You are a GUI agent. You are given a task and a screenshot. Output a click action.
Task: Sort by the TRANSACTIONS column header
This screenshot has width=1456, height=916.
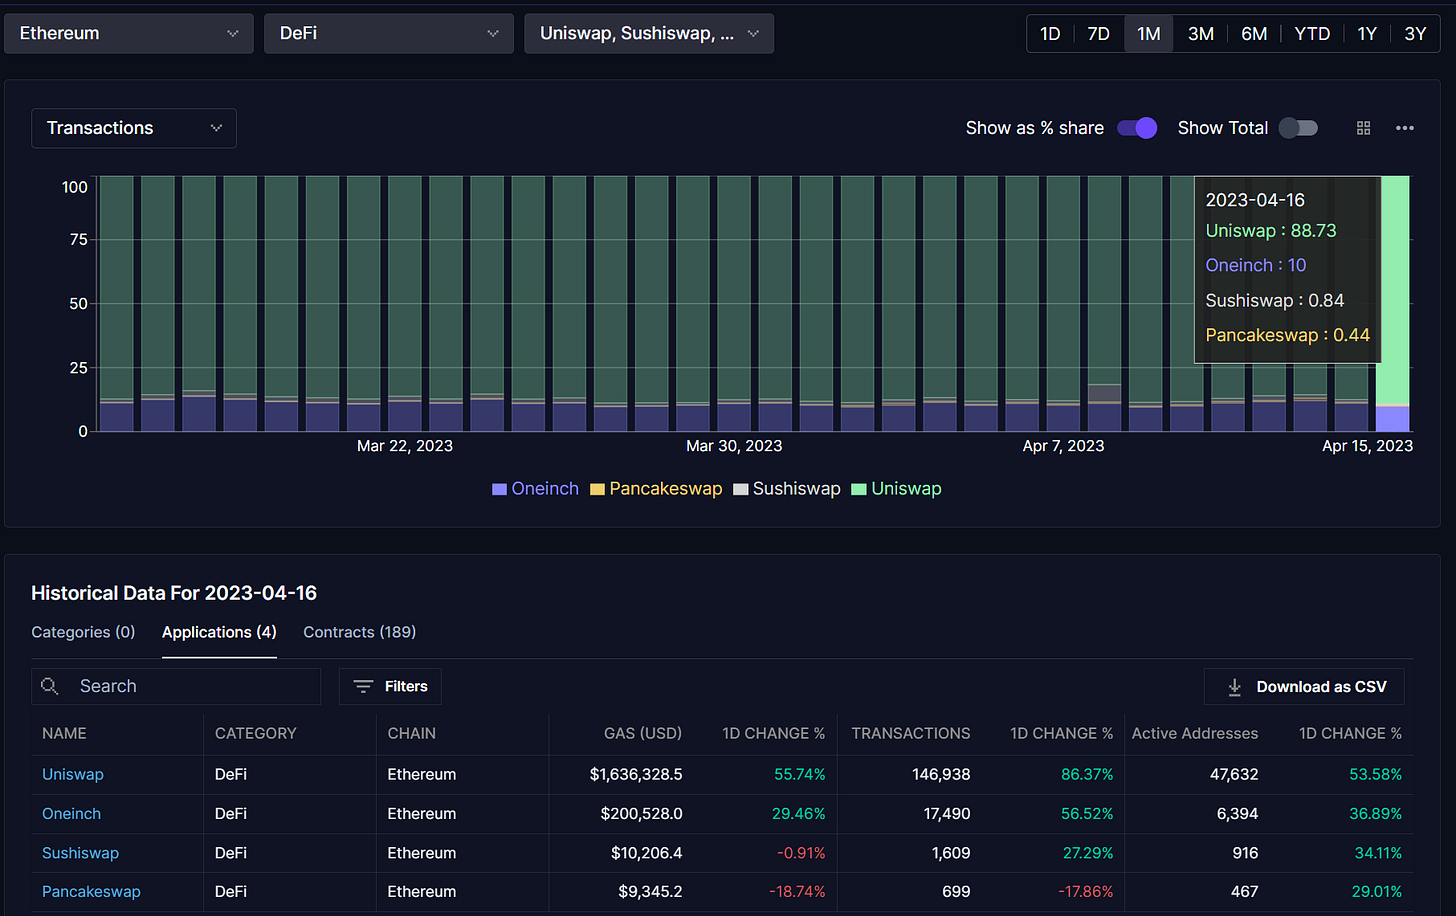[x=911, y=733]
